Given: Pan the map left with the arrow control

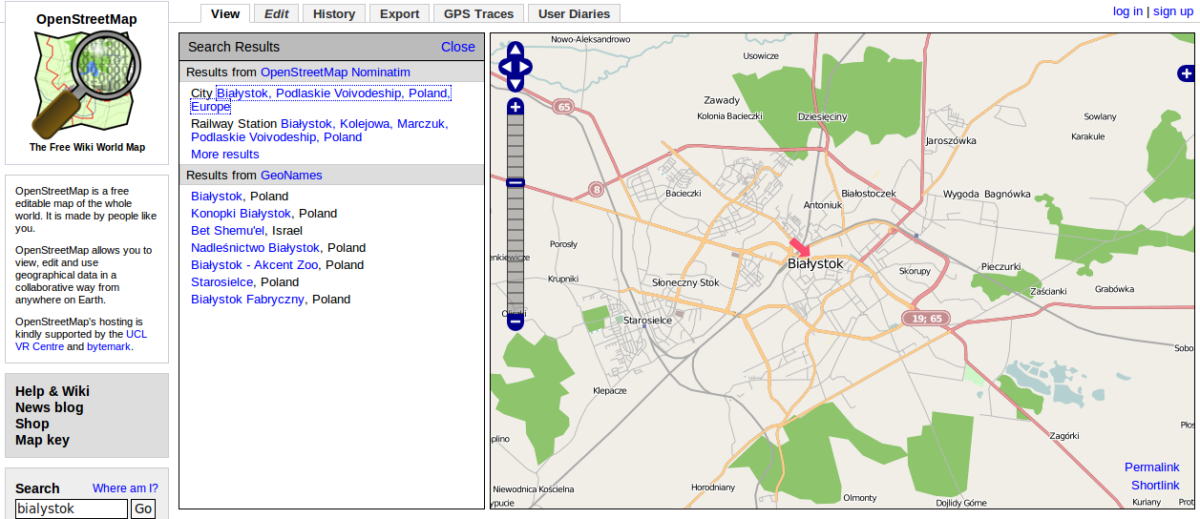Looking at the screenshot, I should (x=504, y=66).
